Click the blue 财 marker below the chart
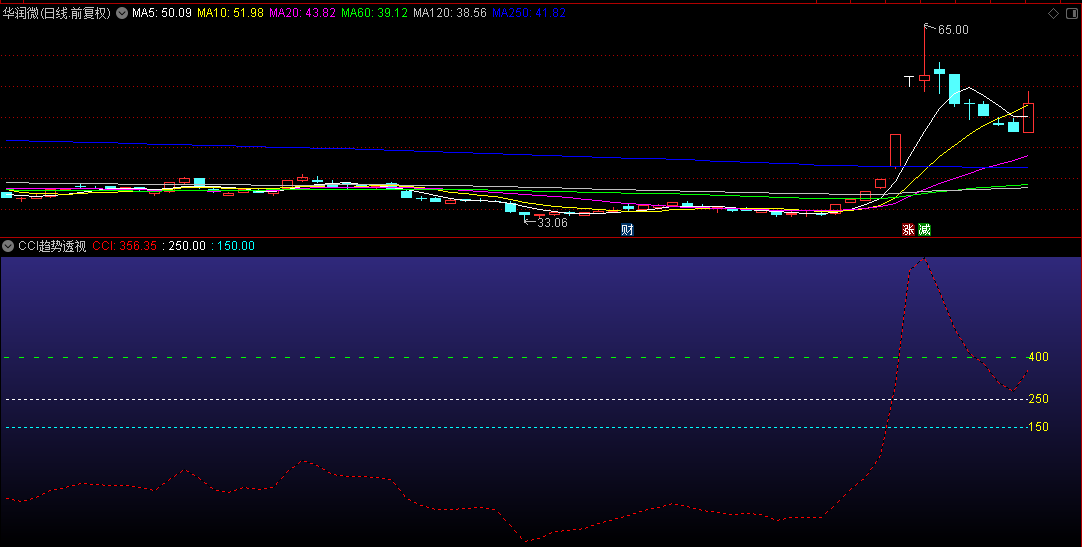Viewport: 1082px width, 547px height. click(627, 230)
